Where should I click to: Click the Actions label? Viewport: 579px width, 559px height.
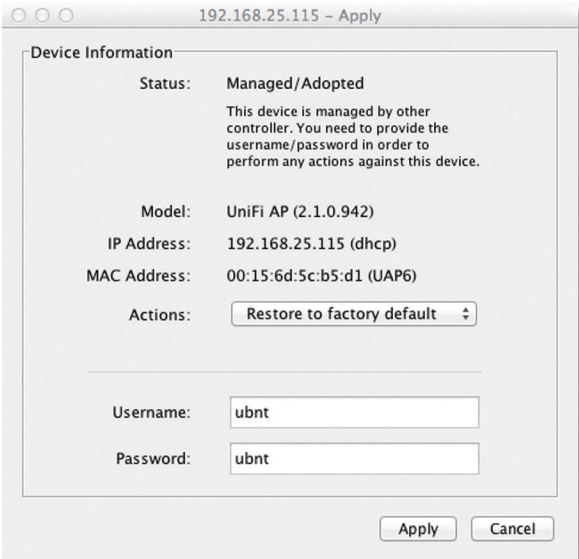pos(160,315)
